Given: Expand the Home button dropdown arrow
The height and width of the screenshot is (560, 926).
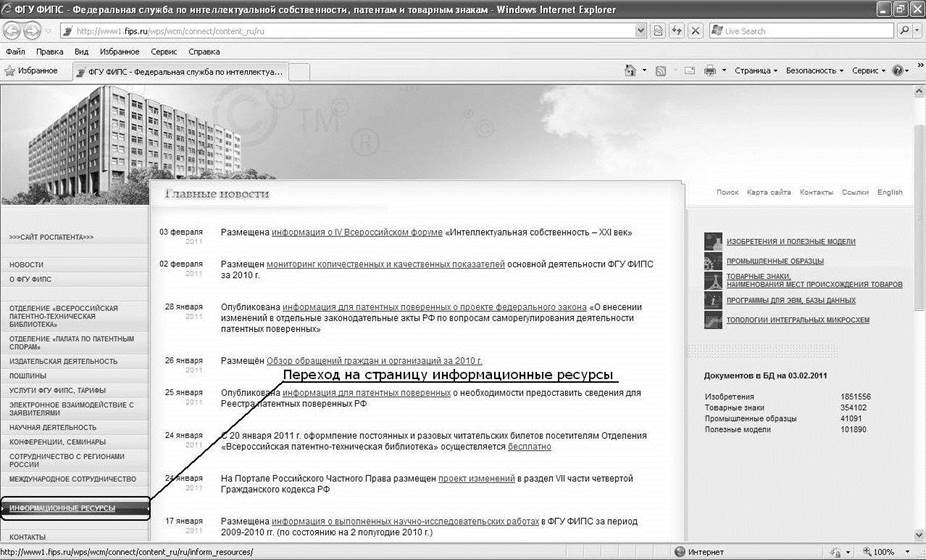Looking at the screenshot, I should tap(644, 71).
